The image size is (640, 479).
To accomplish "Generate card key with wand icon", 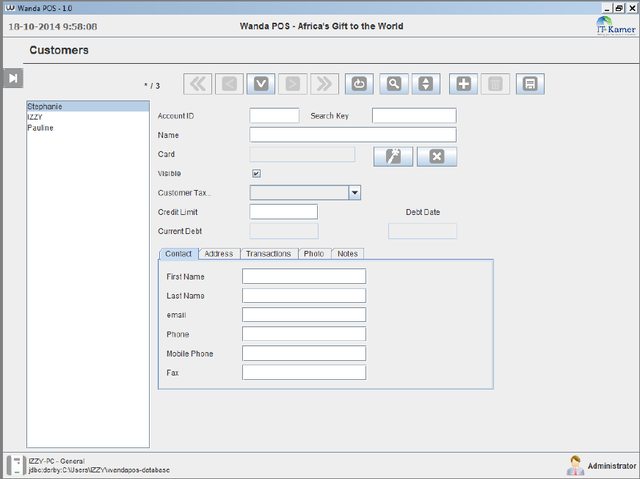I will pyautogui.click(x=392, y=155).
